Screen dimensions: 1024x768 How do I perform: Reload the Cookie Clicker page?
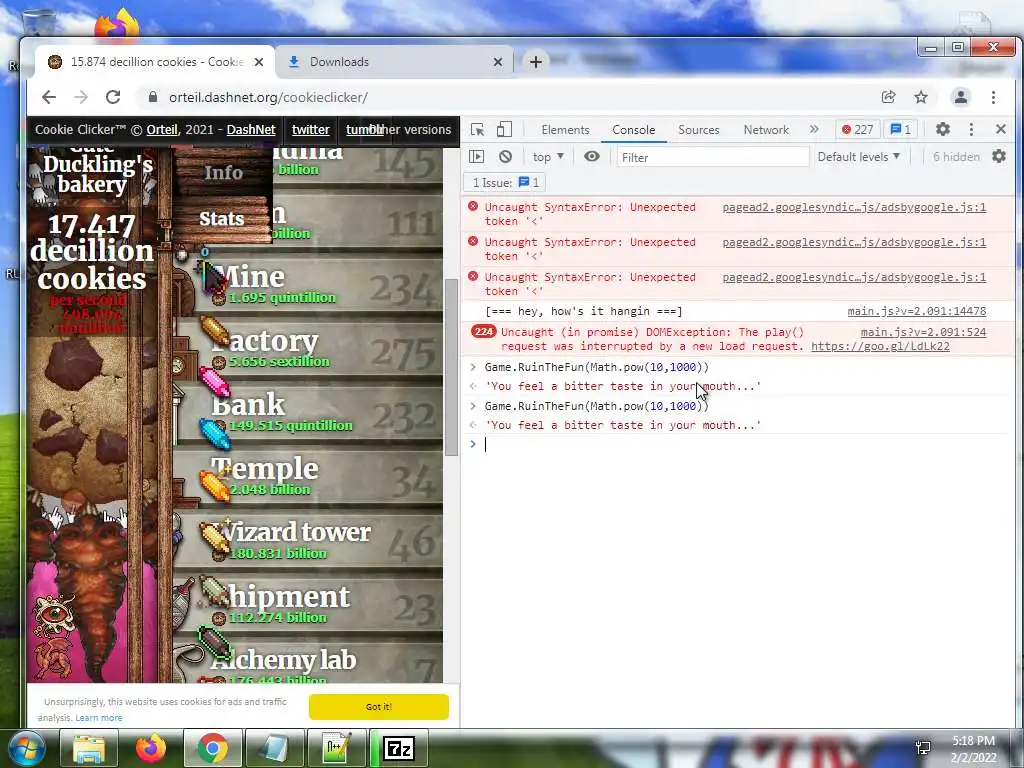pyautogui.click(x=113, y=97)
